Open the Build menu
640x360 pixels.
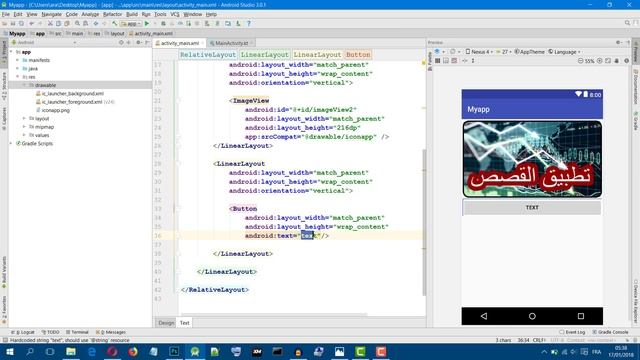[132, 14]
